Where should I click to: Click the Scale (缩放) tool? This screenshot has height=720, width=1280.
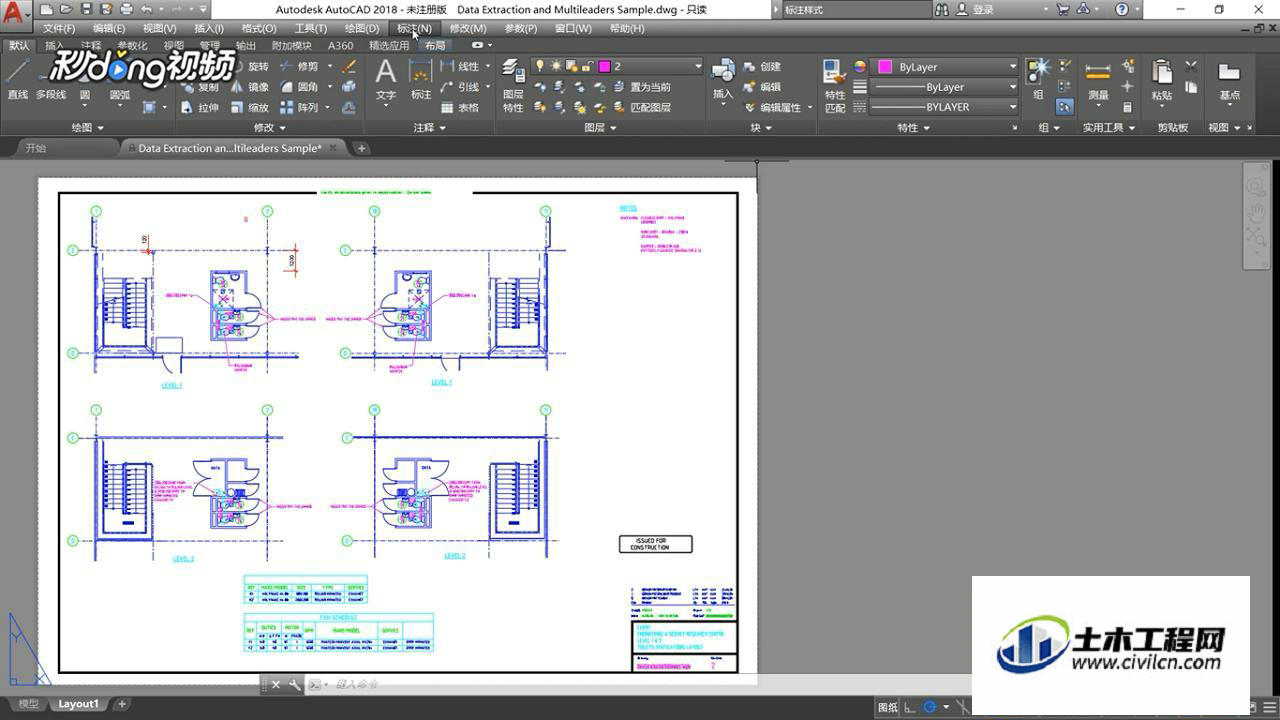pos(249,107)
